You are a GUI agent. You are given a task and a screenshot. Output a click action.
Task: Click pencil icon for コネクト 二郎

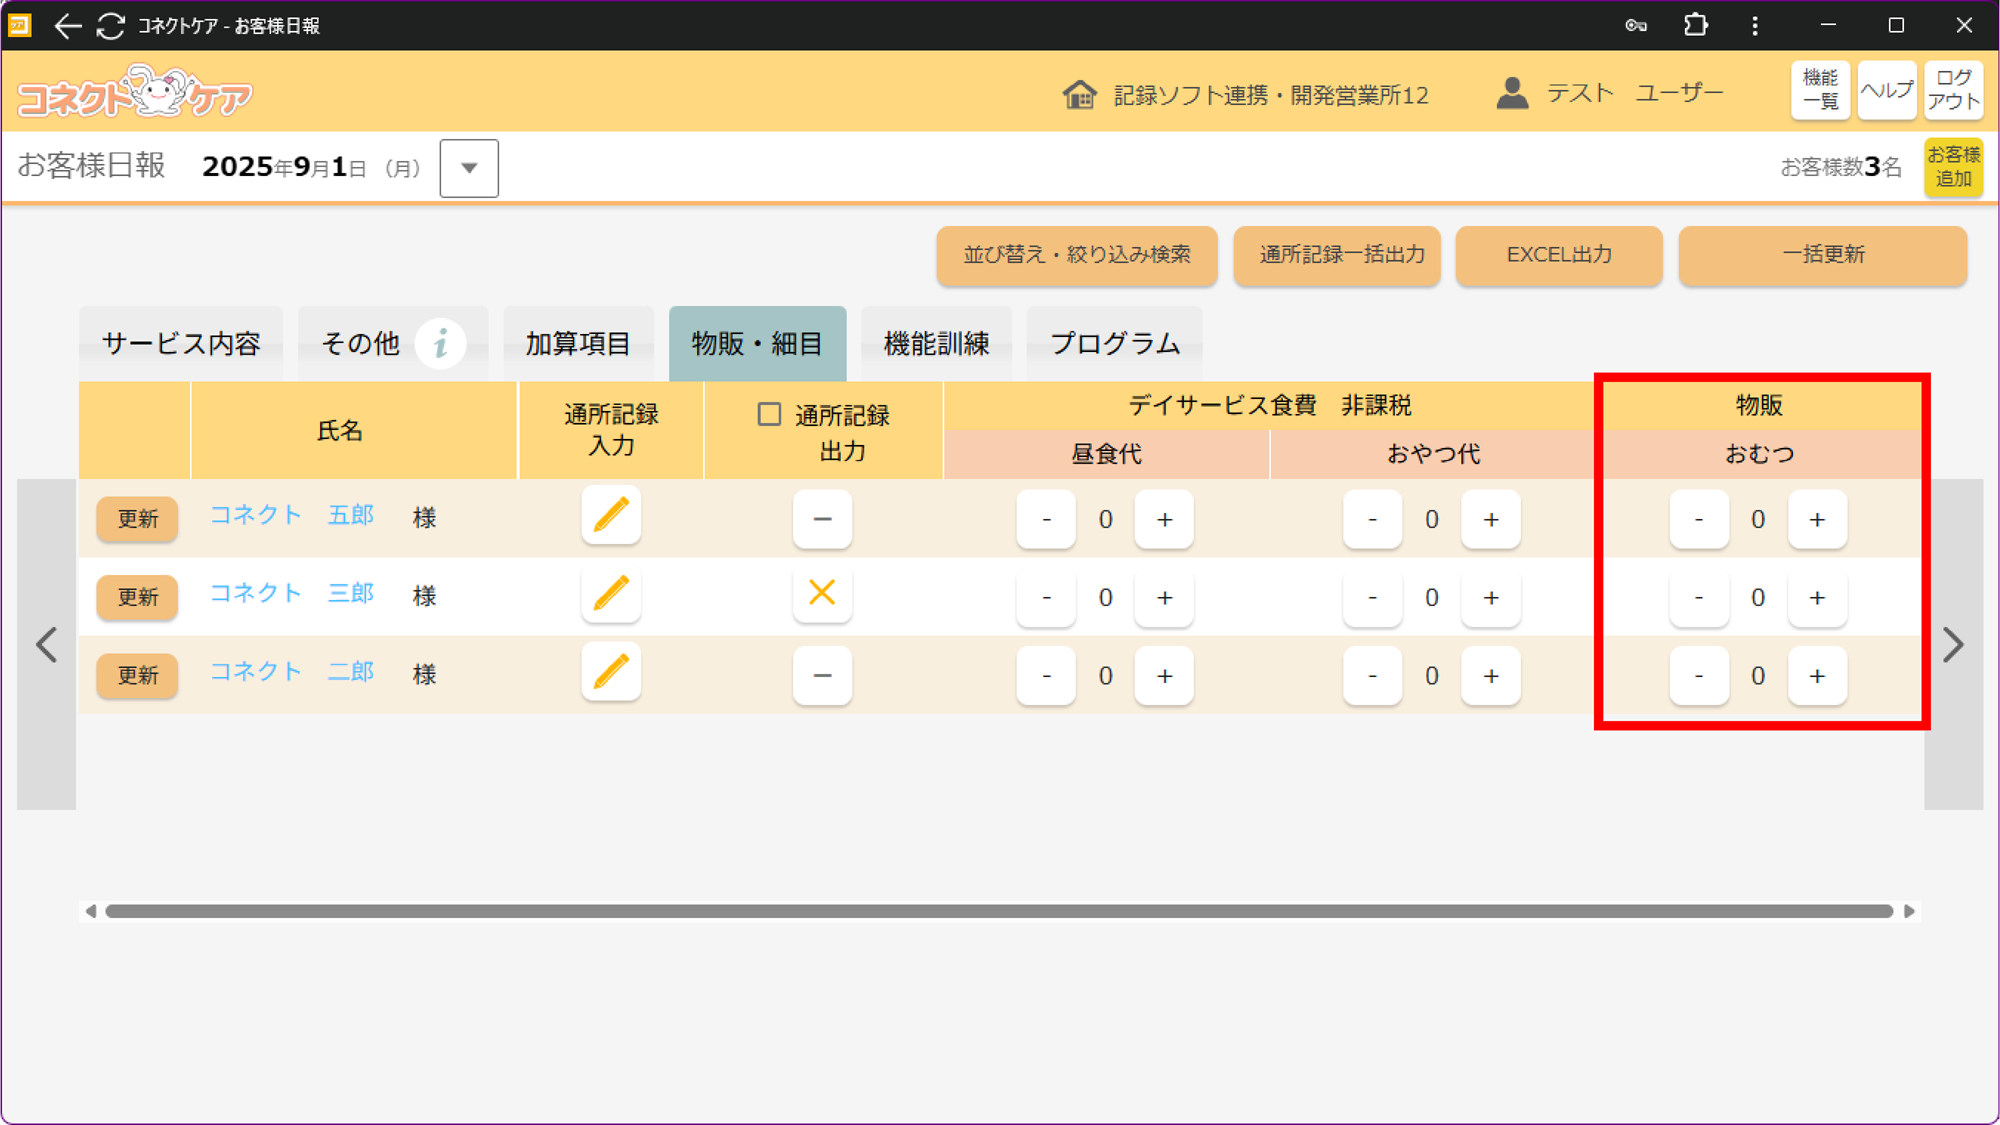[611, 673]
